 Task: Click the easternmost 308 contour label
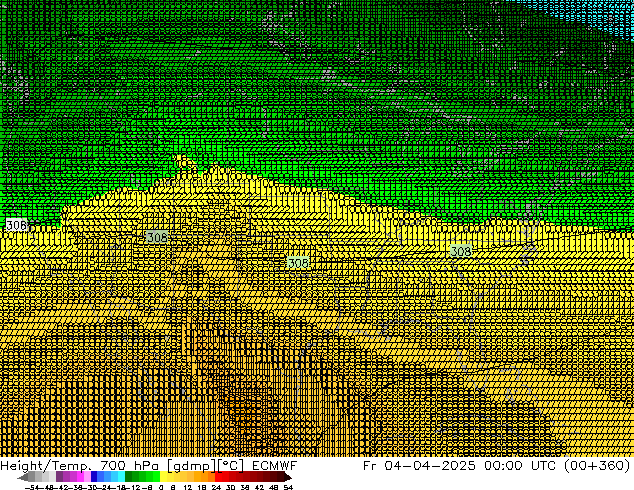[461, 251]
